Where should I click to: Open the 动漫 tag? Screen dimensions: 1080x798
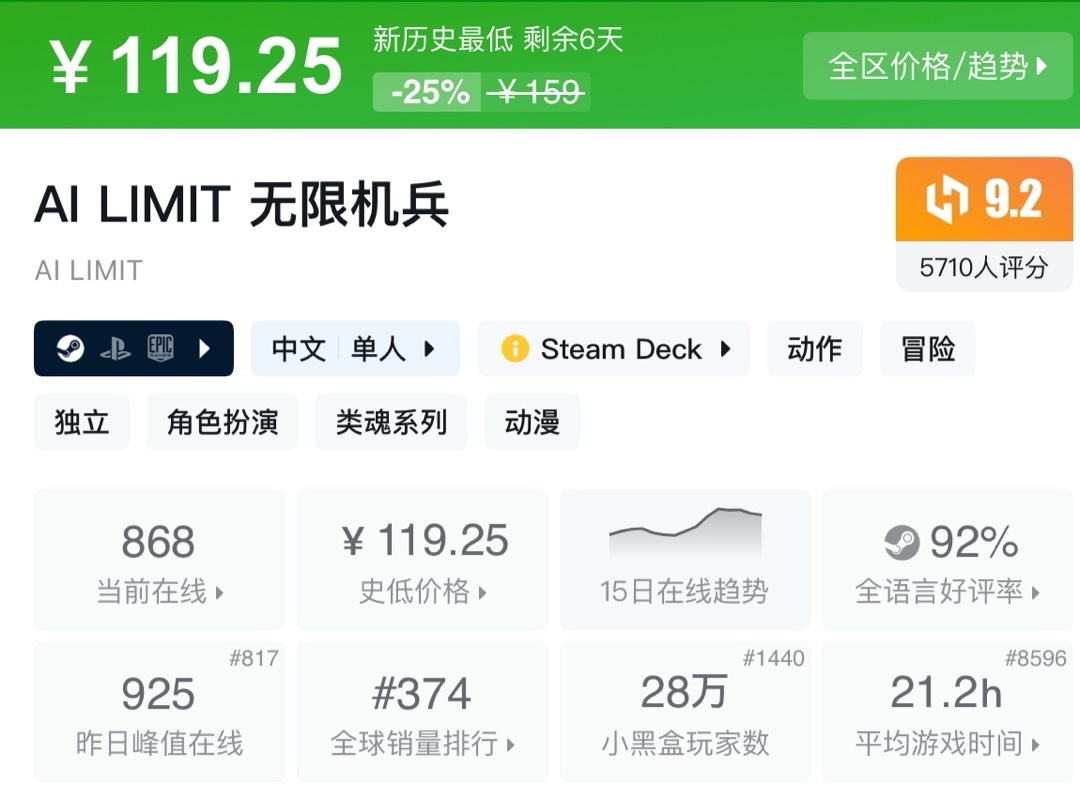(532, 422)
